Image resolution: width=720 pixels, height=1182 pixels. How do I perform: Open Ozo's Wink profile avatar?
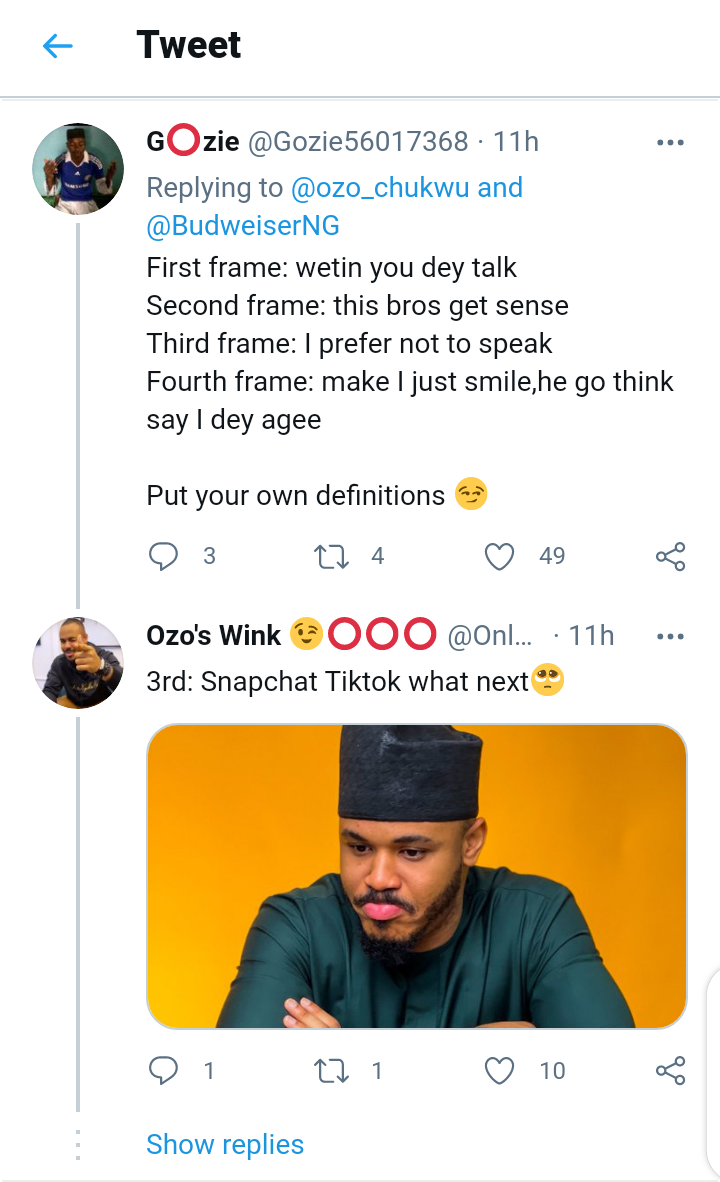78,663
